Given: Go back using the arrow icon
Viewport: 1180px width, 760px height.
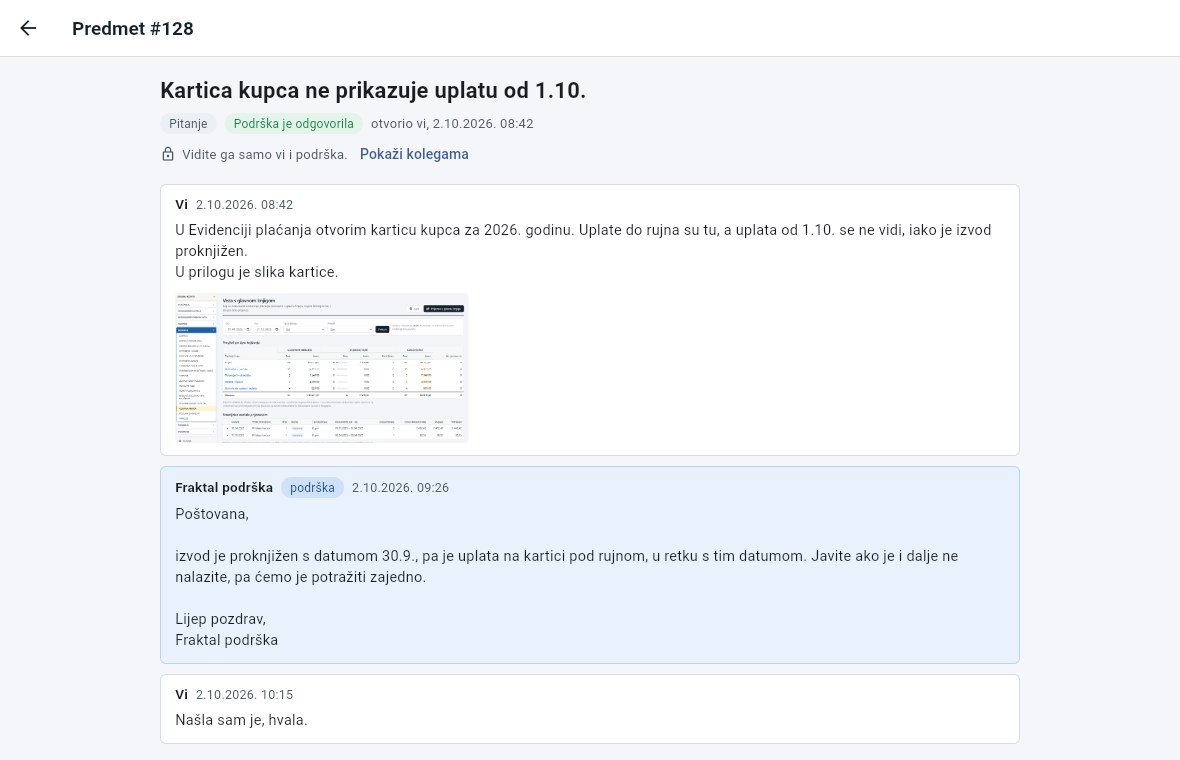Looking at the screenshot, I should [x=28, y=29].
